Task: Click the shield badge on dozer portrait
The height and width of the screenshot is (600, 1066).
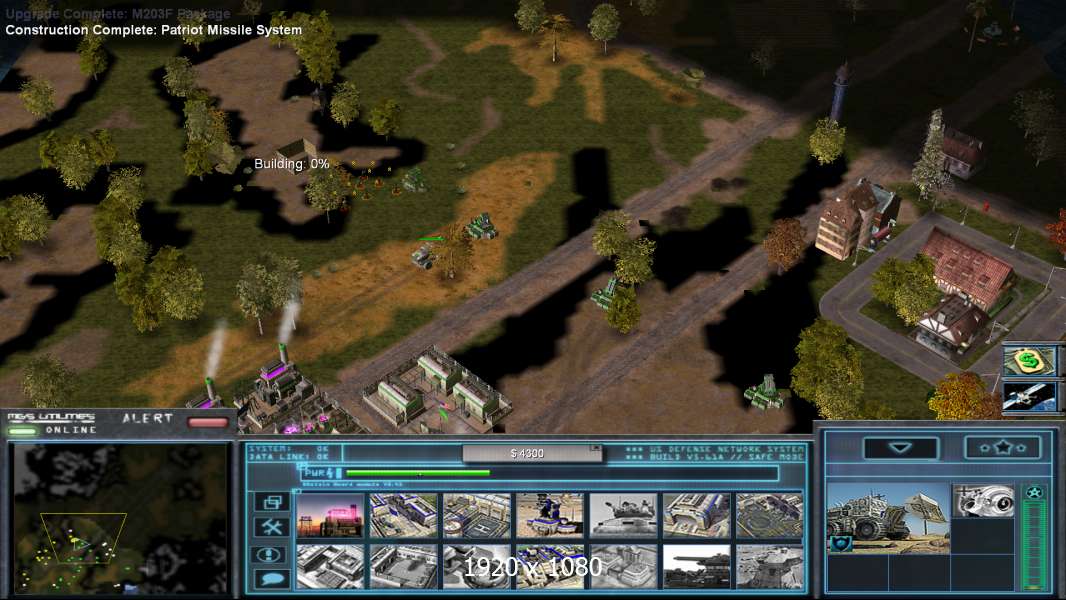Action: click(x=841, y=543)
